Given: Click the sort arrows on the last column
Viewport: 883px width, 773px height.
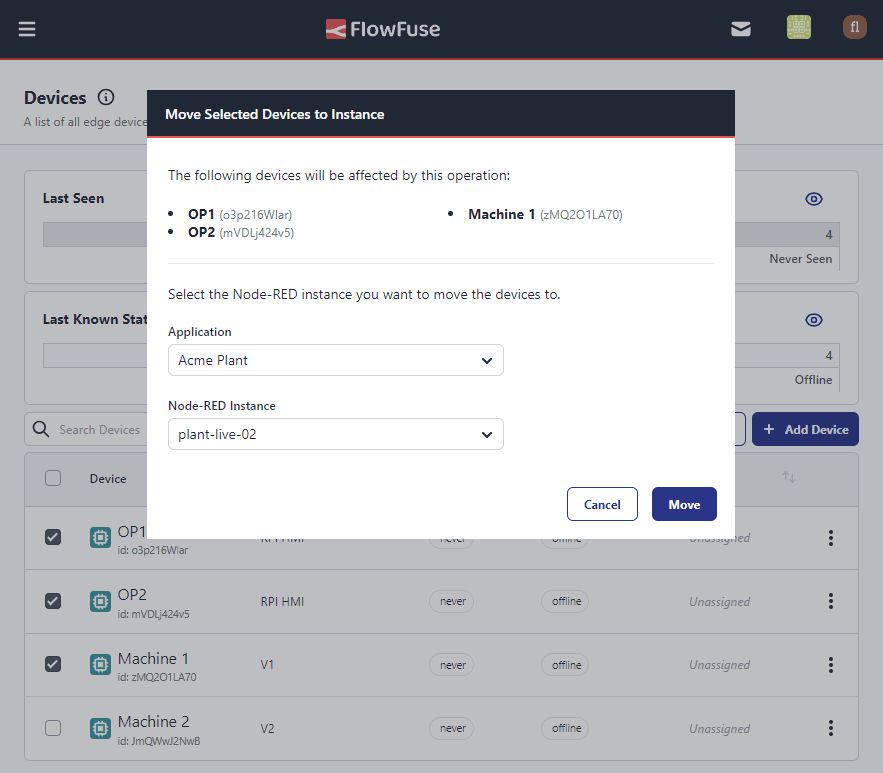Looking at the screenshot, I should [x=789, y=478].
